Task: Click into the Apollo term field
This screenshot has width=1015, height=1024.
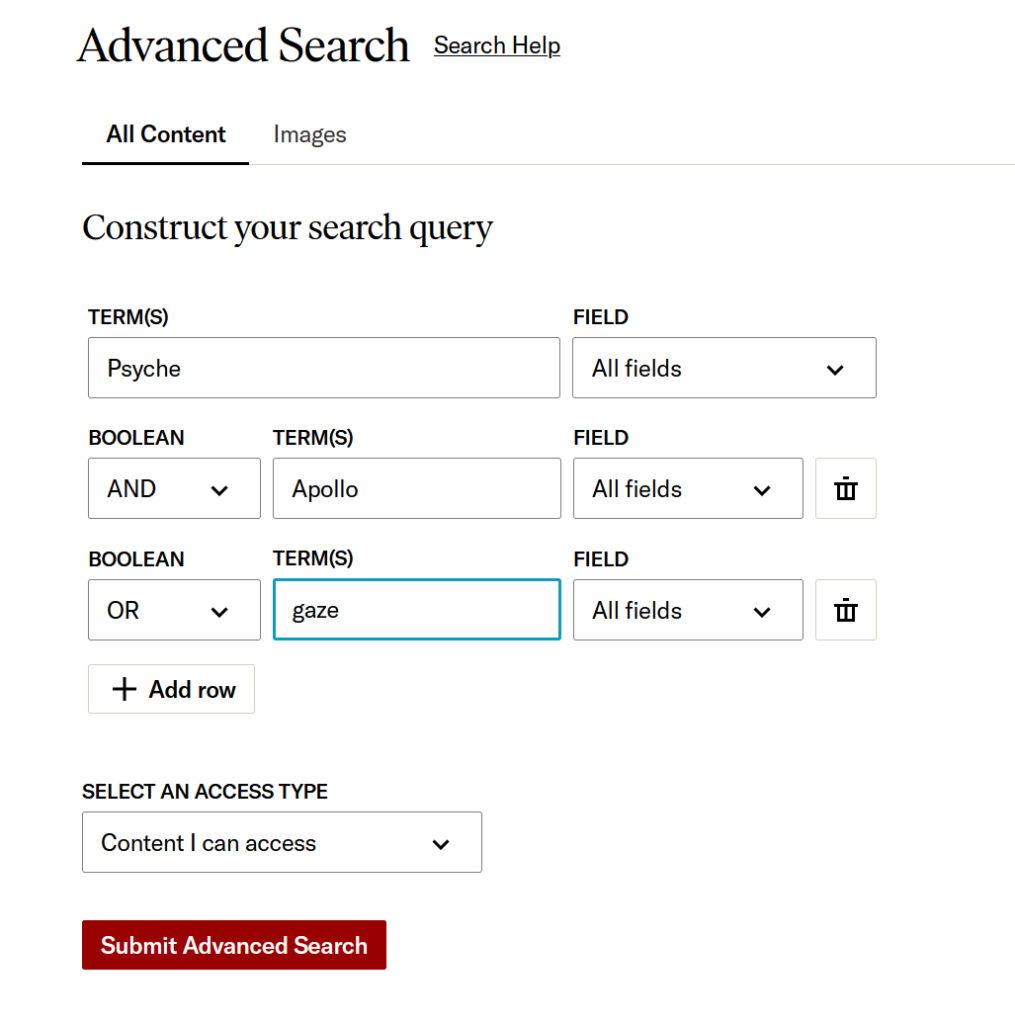Action: coord(416,489)
